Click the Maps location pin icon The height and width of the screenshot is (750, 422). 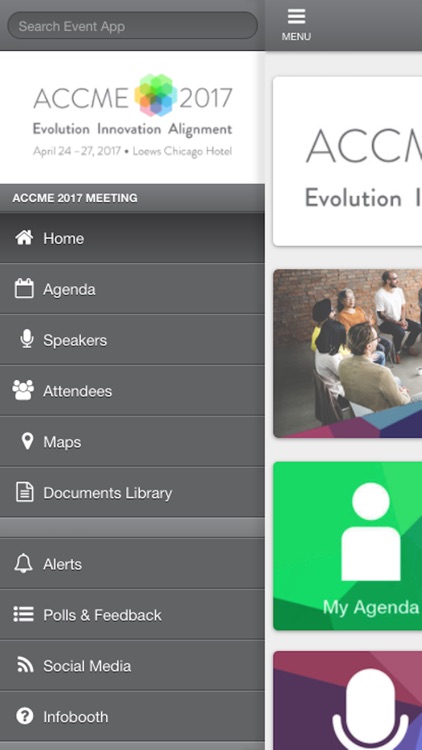click(27, 441)
